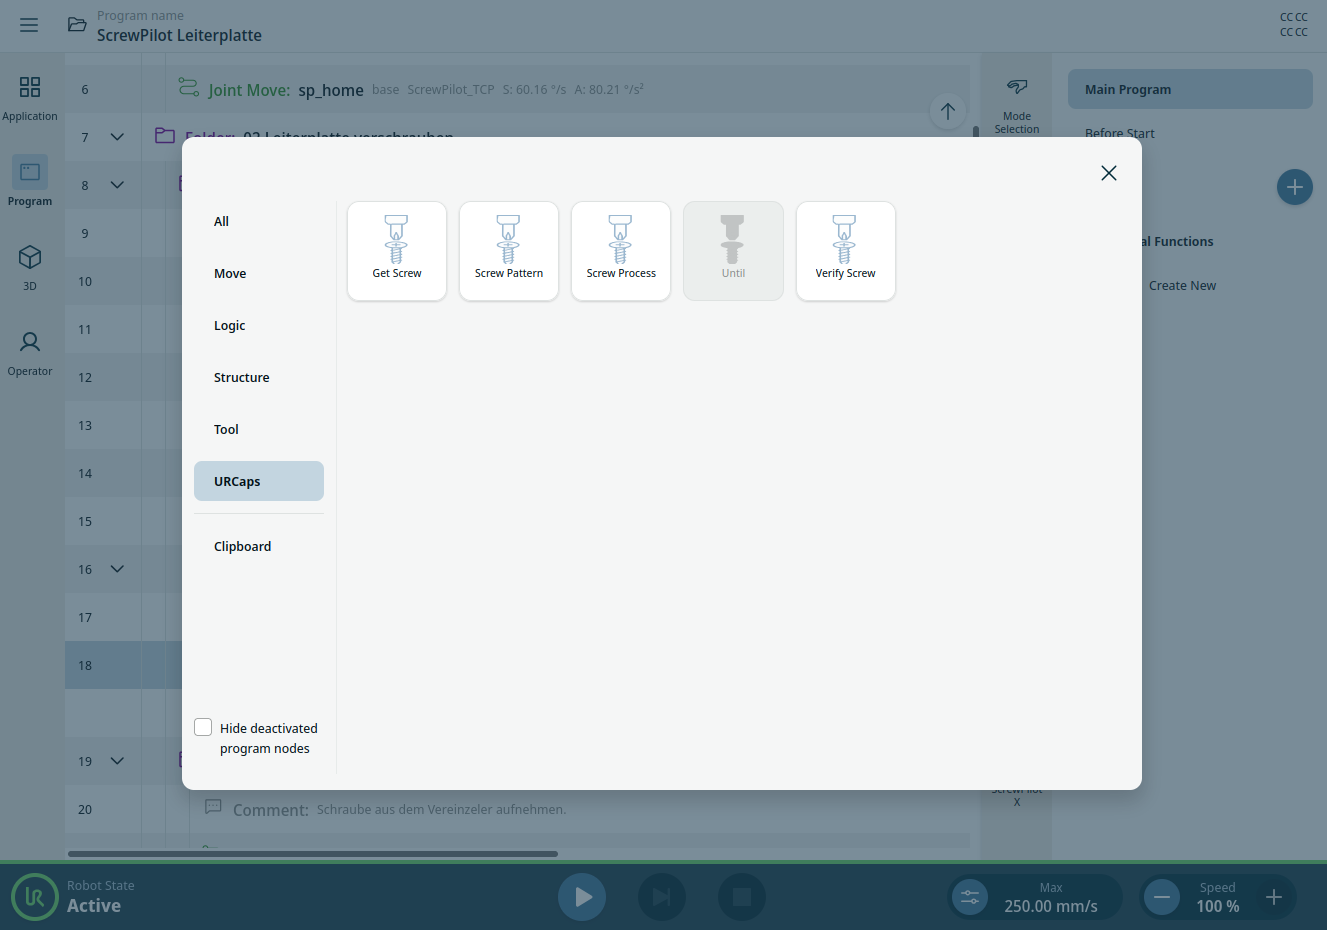Collapse the chevron on program line 7
The height and width of the screenshot is (930, 1327).
pyautogui.click(x=117, y=137)
